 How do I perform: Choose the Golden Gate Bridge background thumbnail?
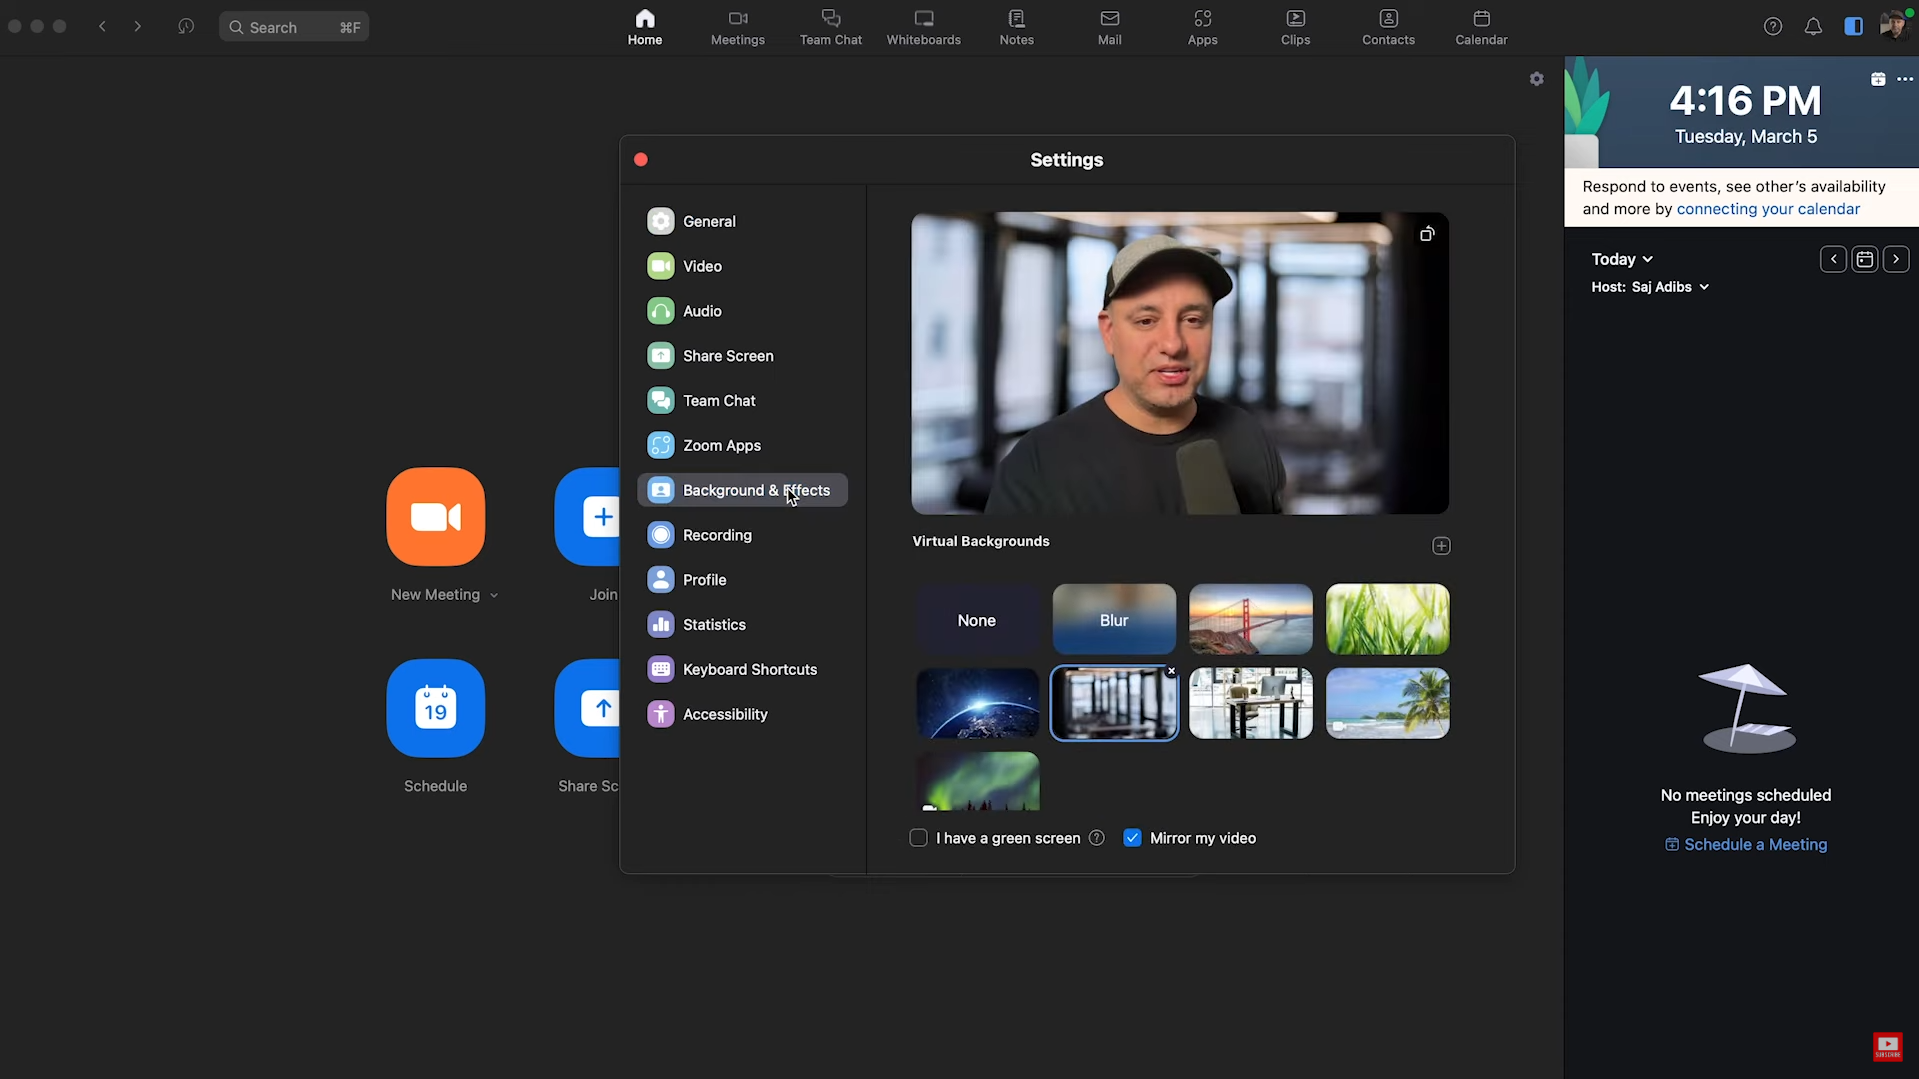1250,620
